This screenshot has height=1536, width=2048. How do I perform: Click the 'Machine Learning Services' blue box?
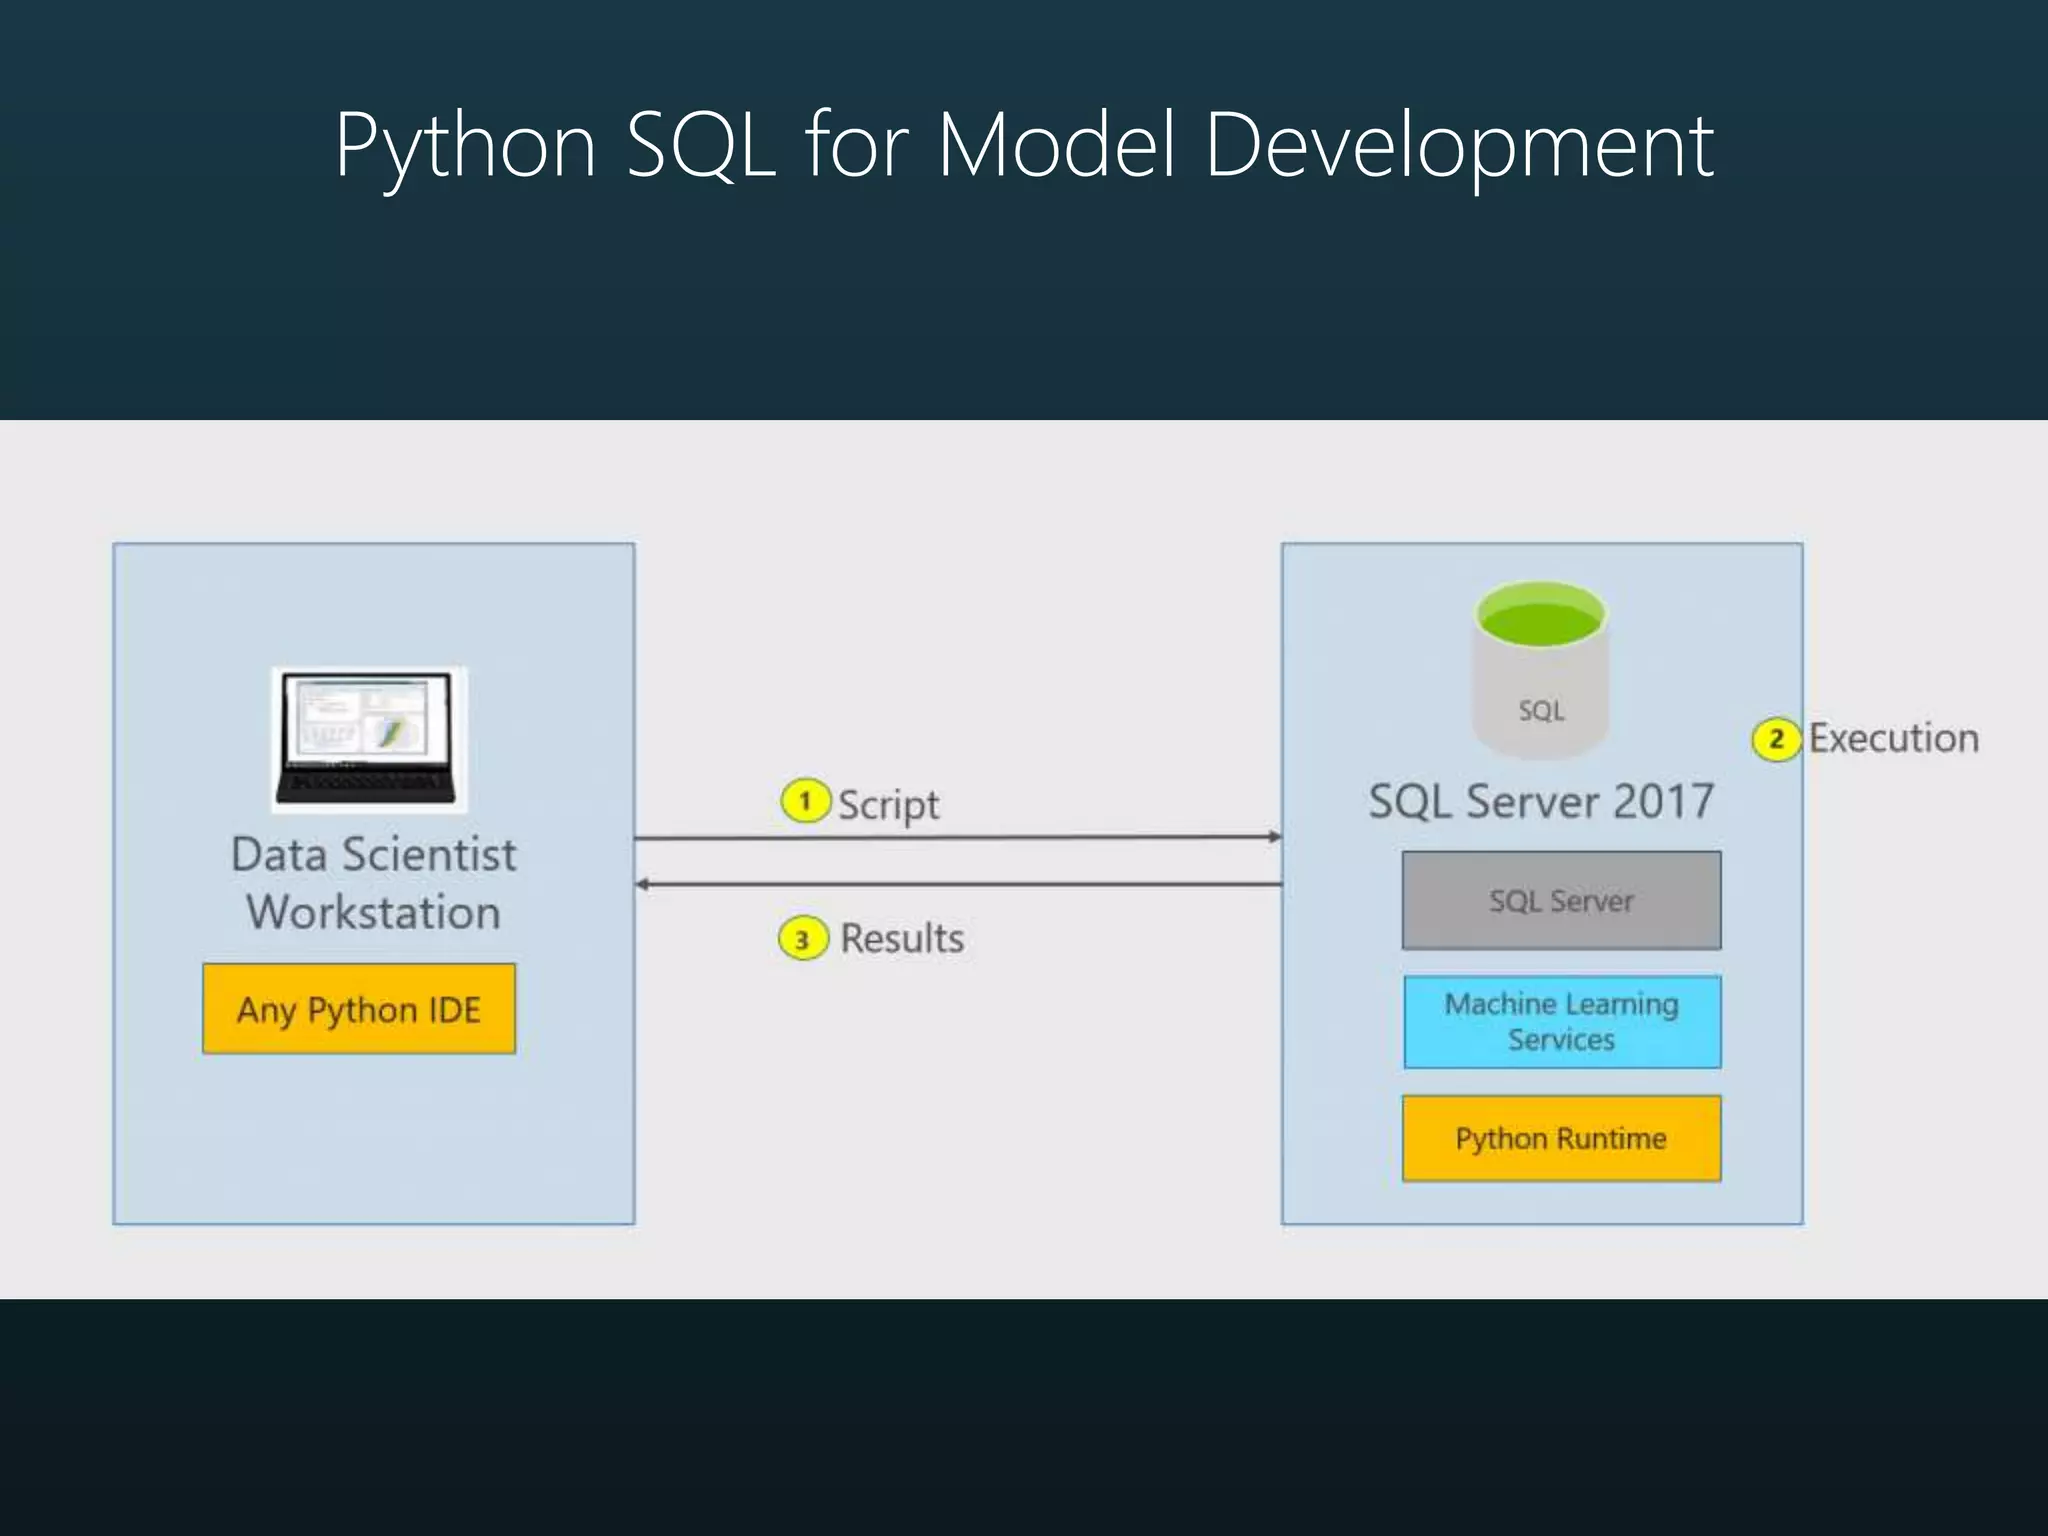pyautogui.click(x=1561, y=1021)
